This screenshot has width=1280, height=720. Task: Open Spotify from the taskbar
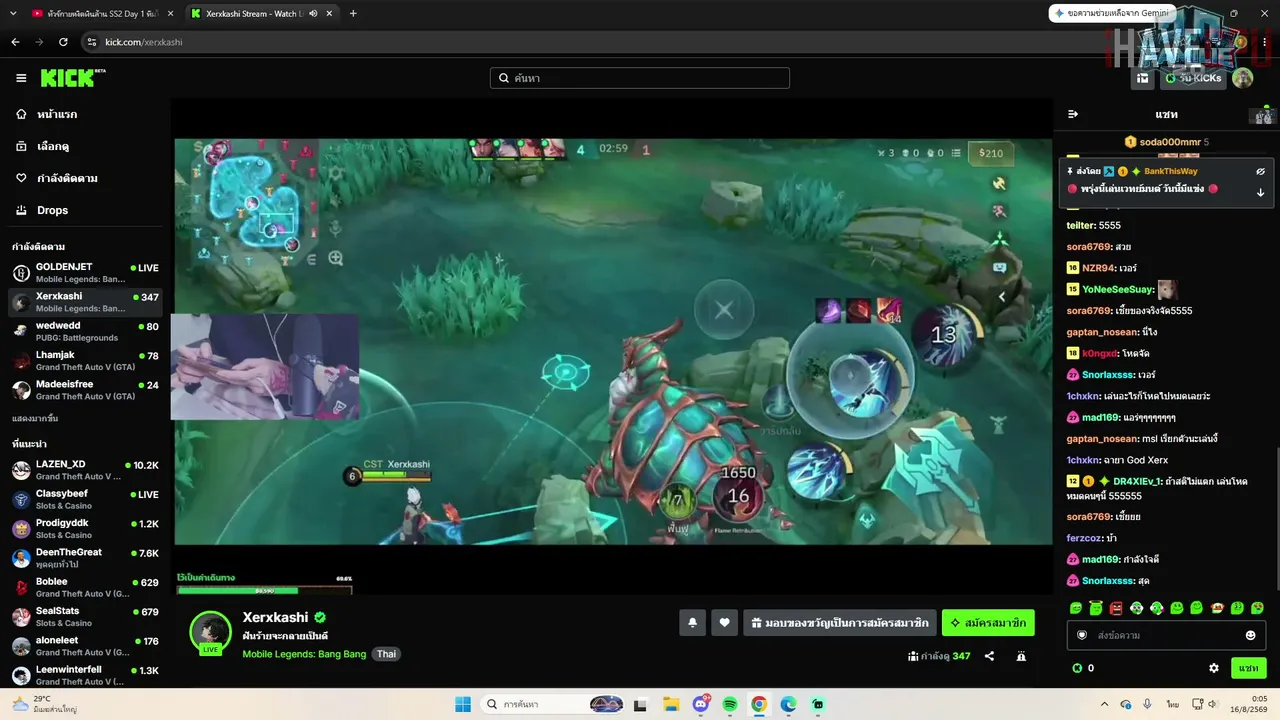pyautogui.click(x=729, y=704)
